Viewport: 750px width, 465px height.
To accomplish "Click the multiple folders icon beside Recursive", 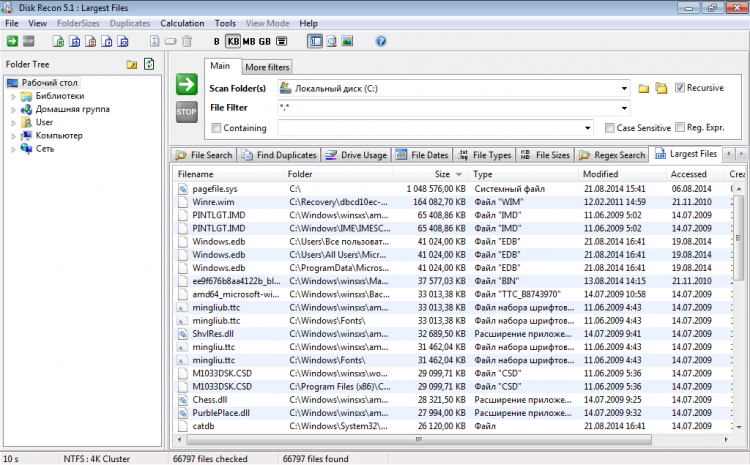I will pyautogui.click(x=661, y=88).
